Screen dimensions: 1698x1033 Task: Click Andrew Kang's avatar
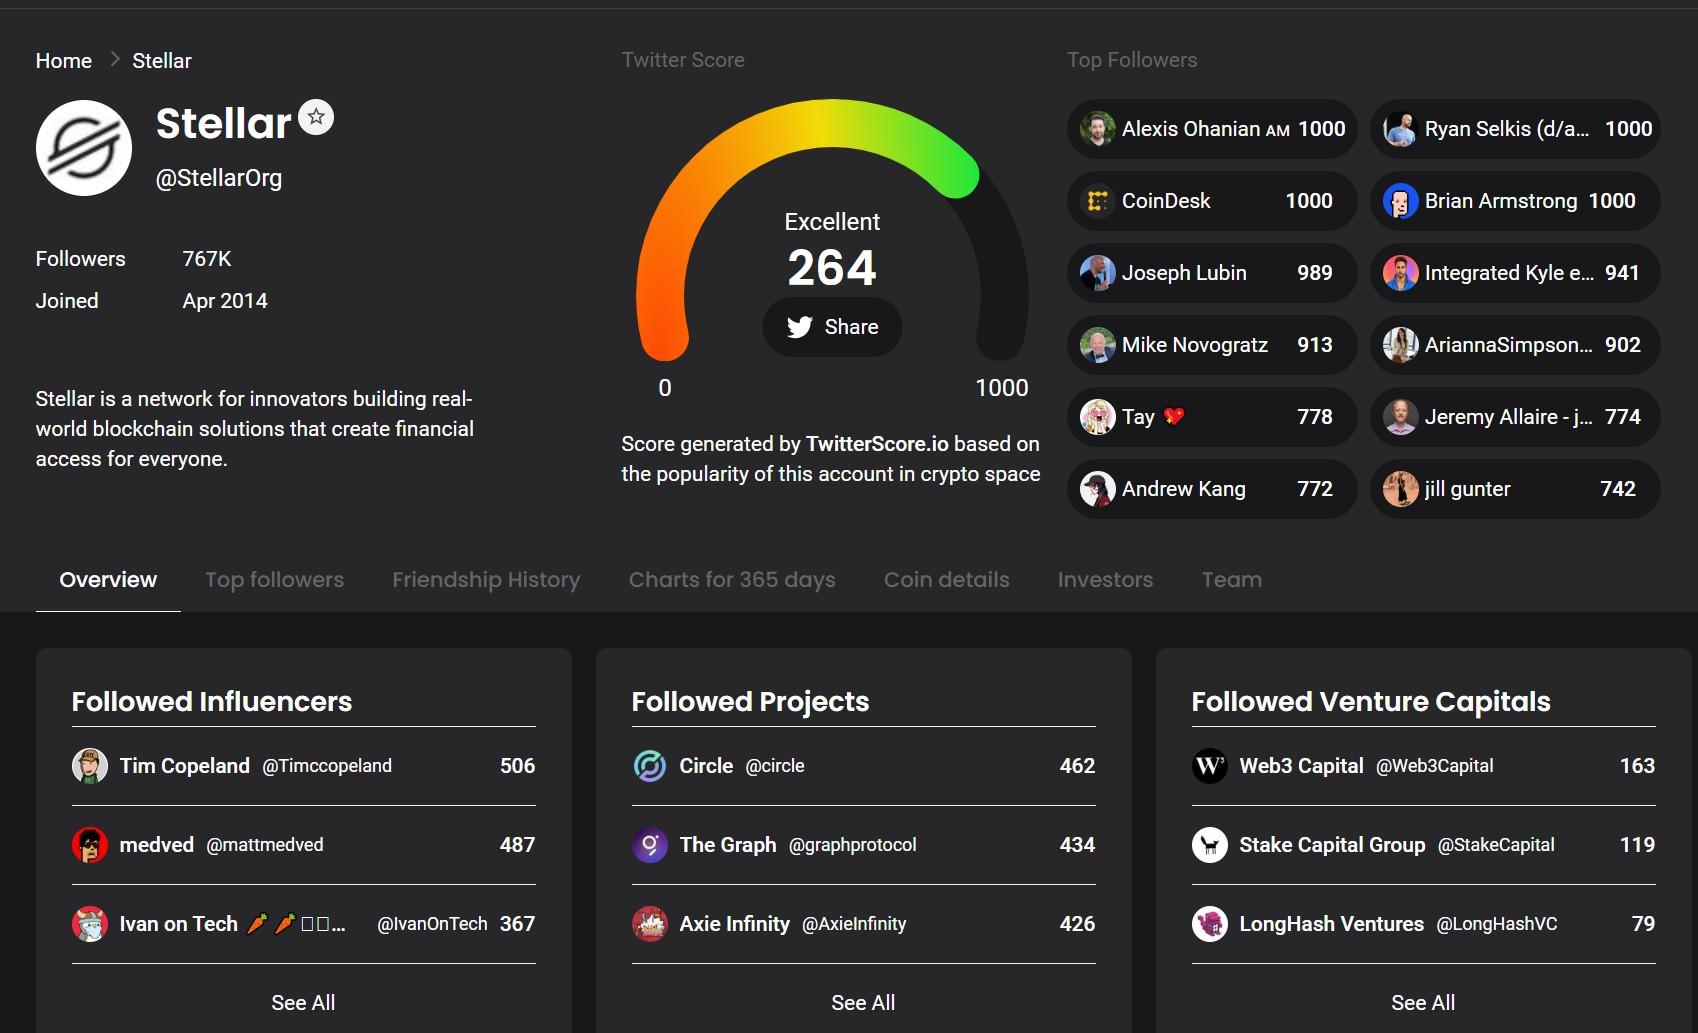click(1098, 489)
